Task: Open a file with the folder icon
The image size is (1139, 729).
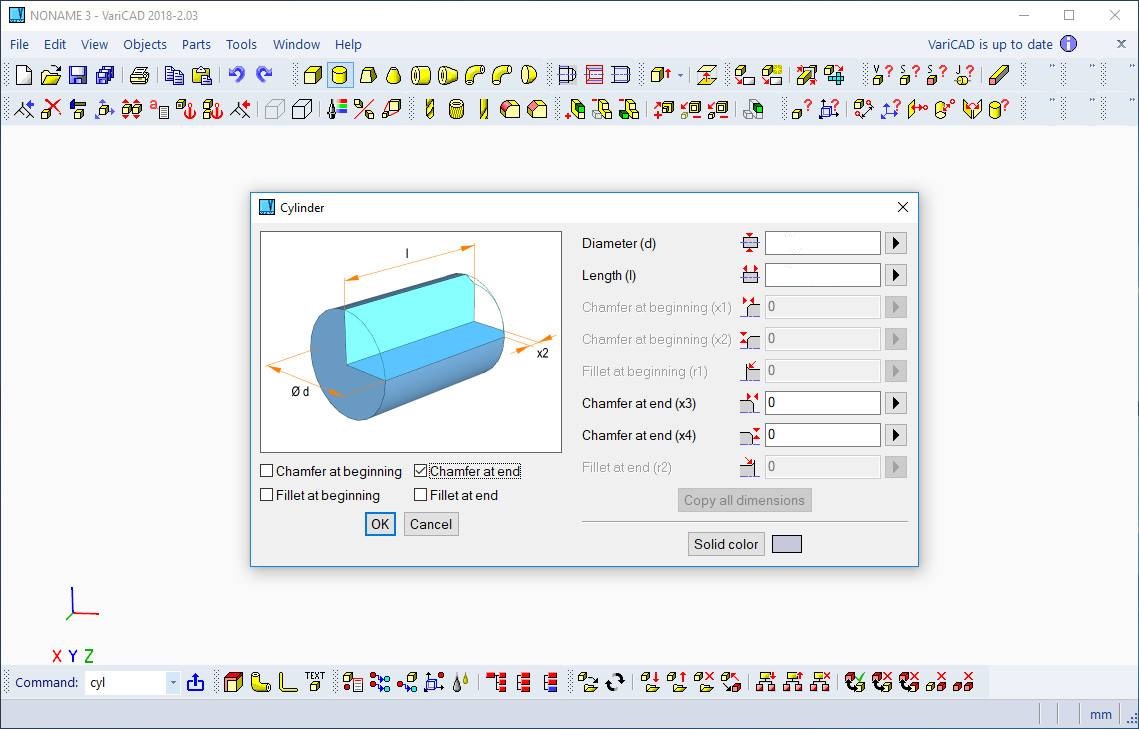Action: click(51, 75)
